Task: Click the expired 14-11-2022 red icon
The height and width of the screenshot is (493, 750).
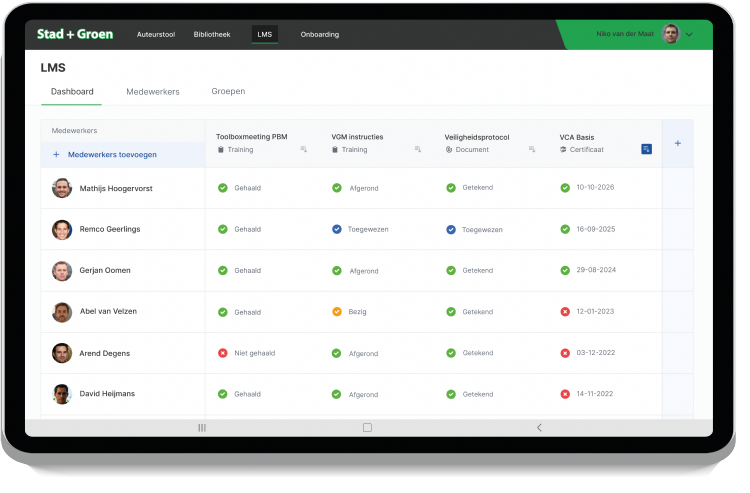Action: tap(565, 394)
